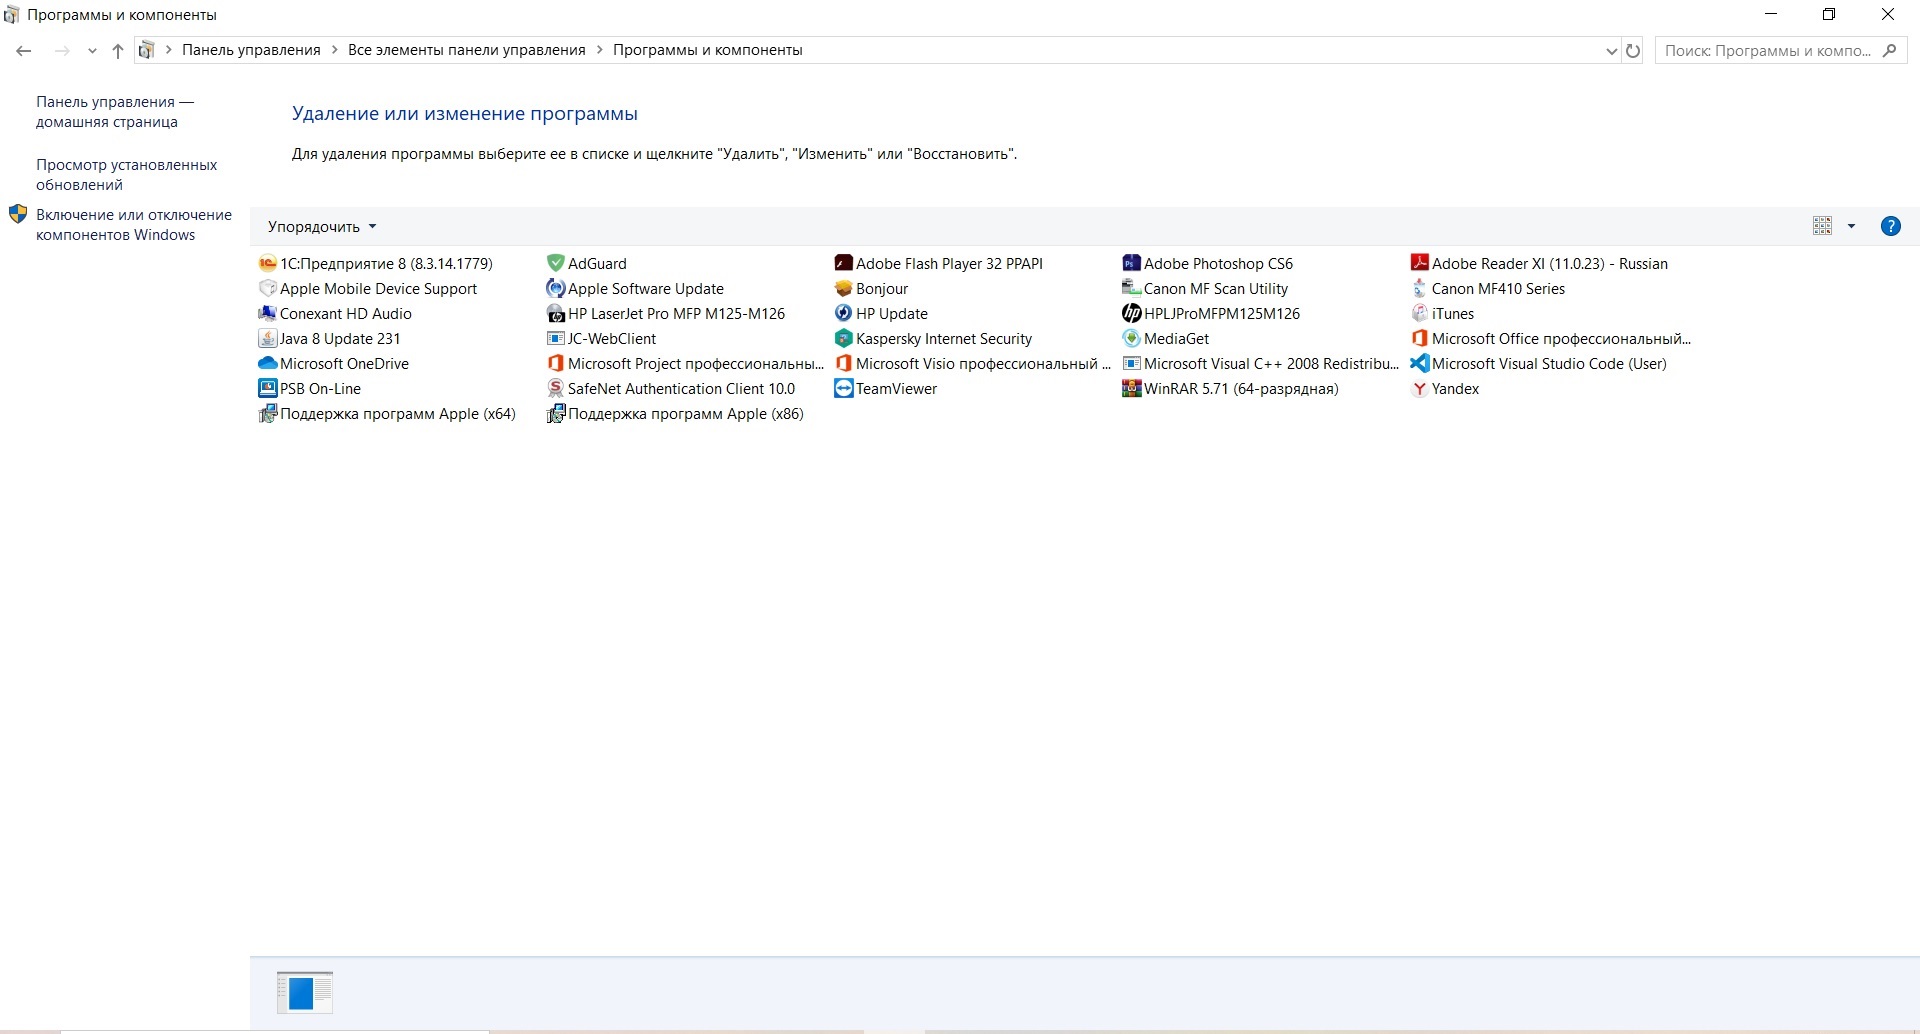The image size is (1920, 1034).
Task: Select the Microsoft Visual Studio Code icon
Action: pyautogui.click(x=1419, y=364)
